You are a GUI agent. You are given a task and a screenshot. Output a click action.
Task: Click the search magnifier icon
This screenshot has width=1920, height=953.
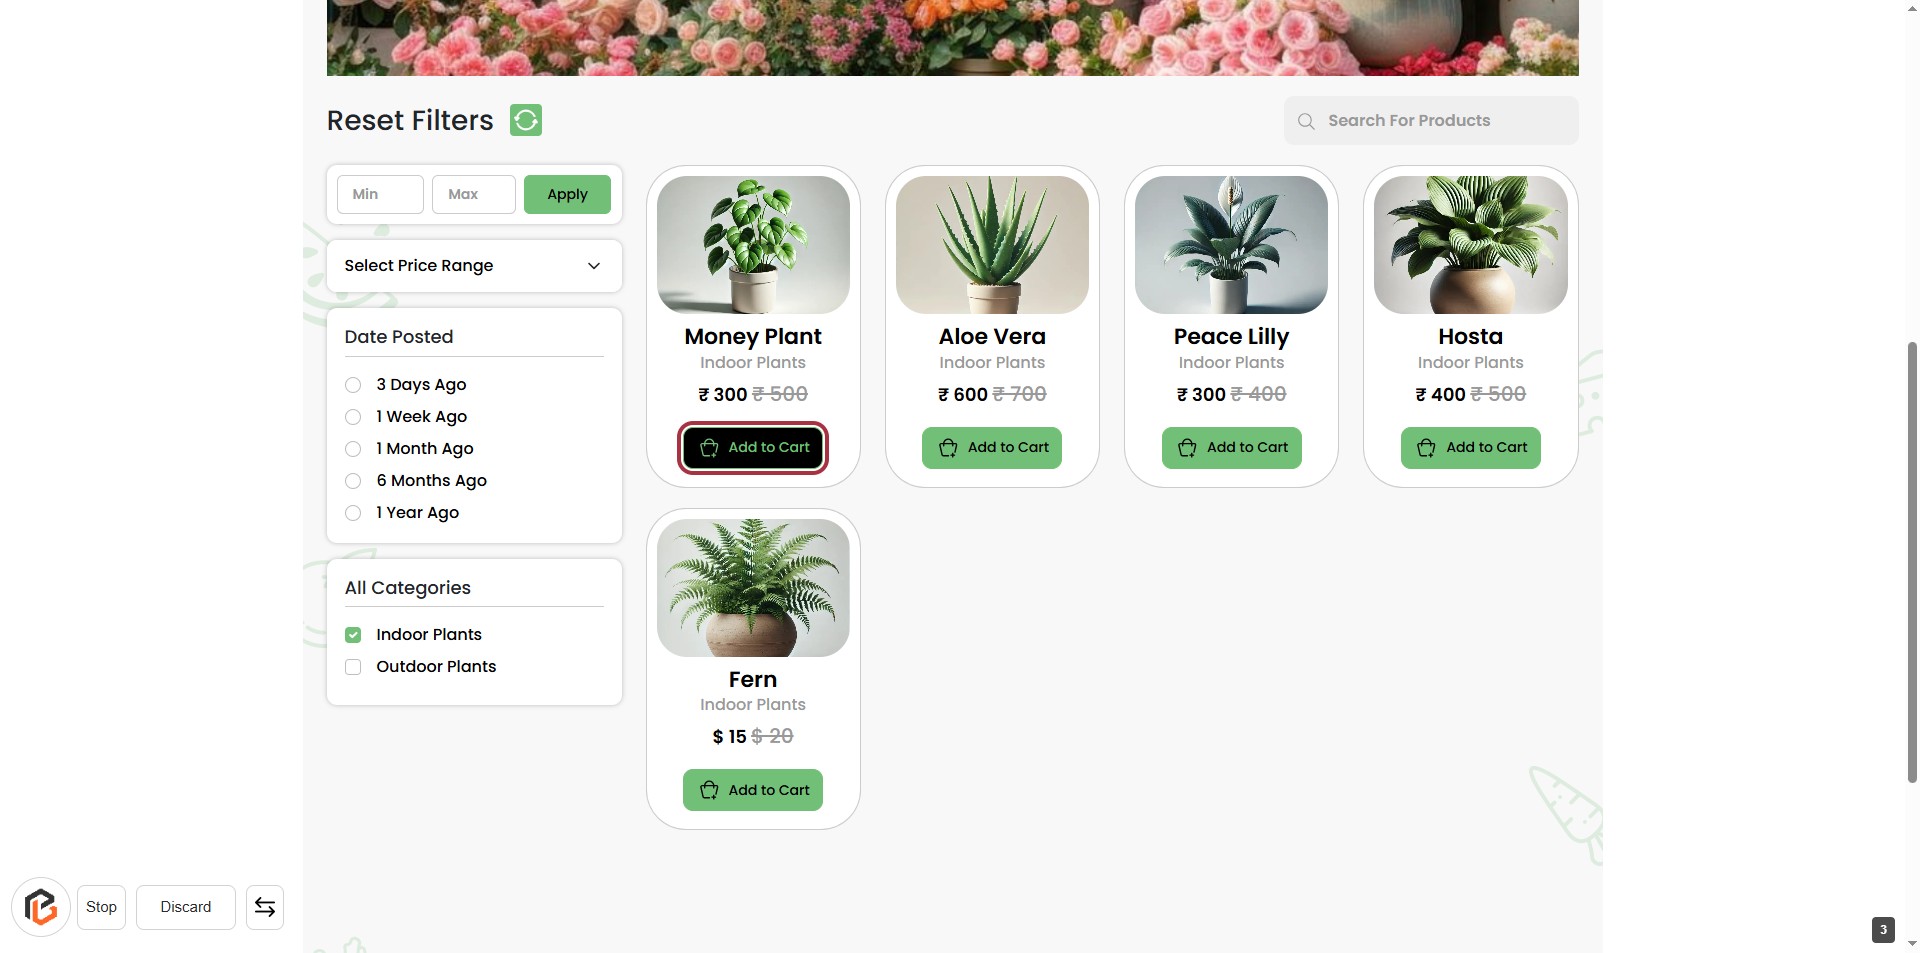(1306, 121)
